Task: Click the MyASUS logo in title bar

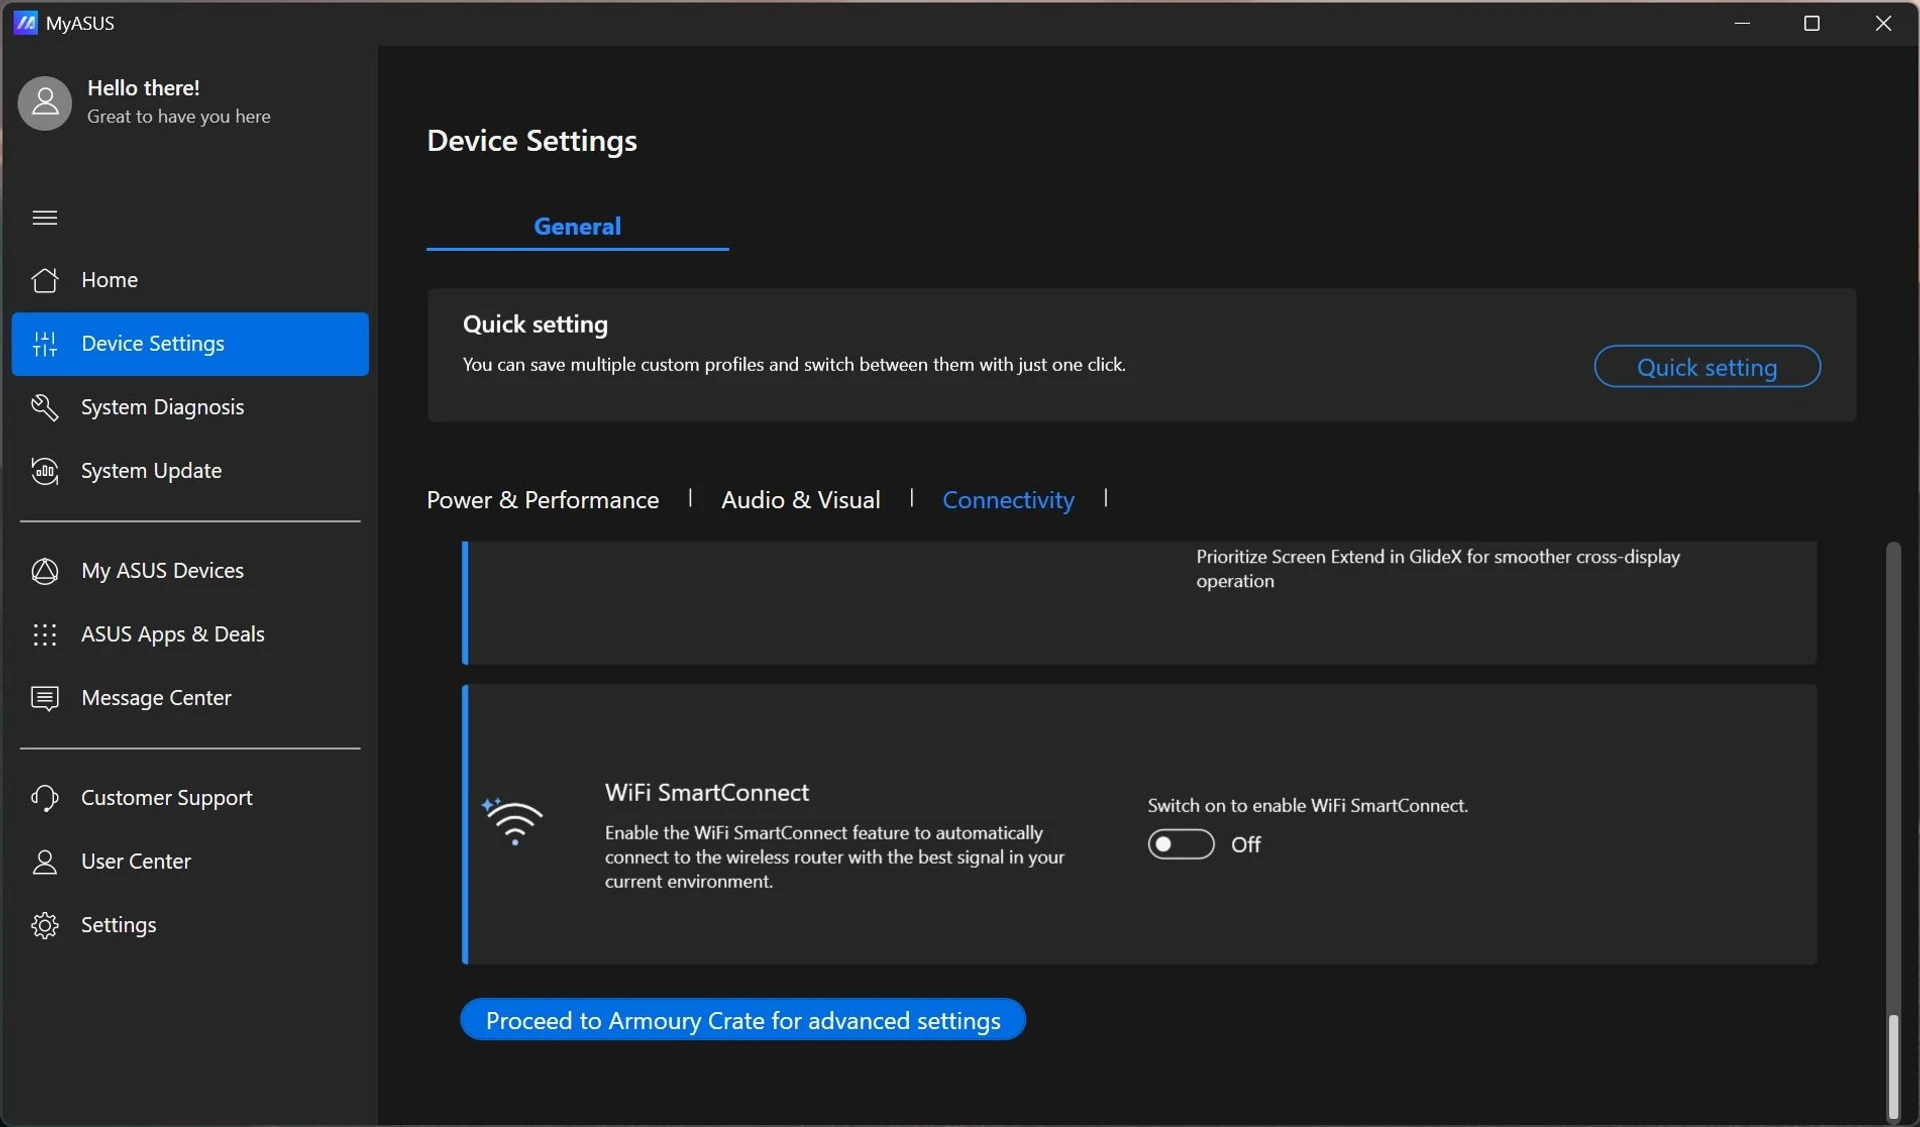Action: point(26,22)
